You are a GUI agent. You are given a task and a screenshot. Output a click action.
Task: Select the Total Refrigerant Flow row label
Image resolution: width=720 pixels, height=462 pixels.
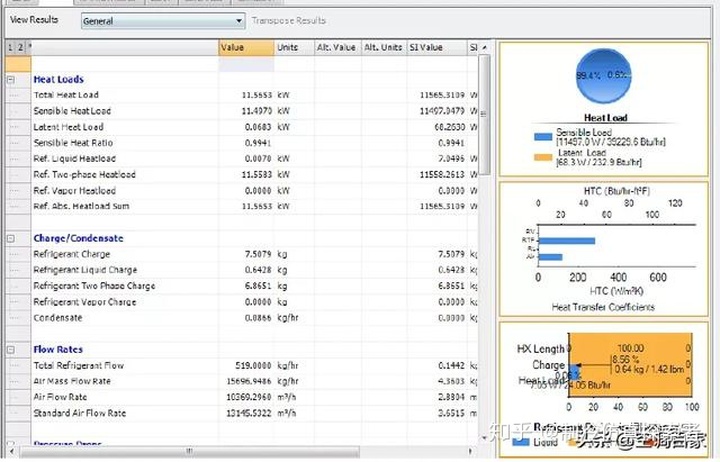[79, 366]
